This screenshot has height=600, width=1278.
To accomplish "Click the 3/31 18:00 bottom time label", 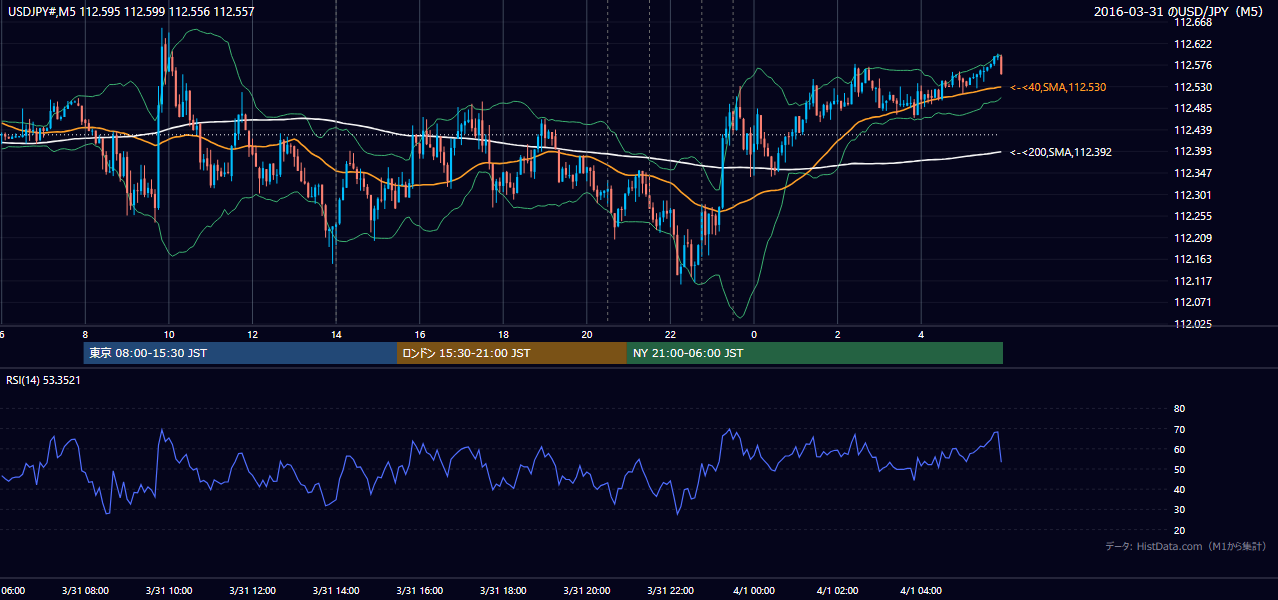I will 503,591.
